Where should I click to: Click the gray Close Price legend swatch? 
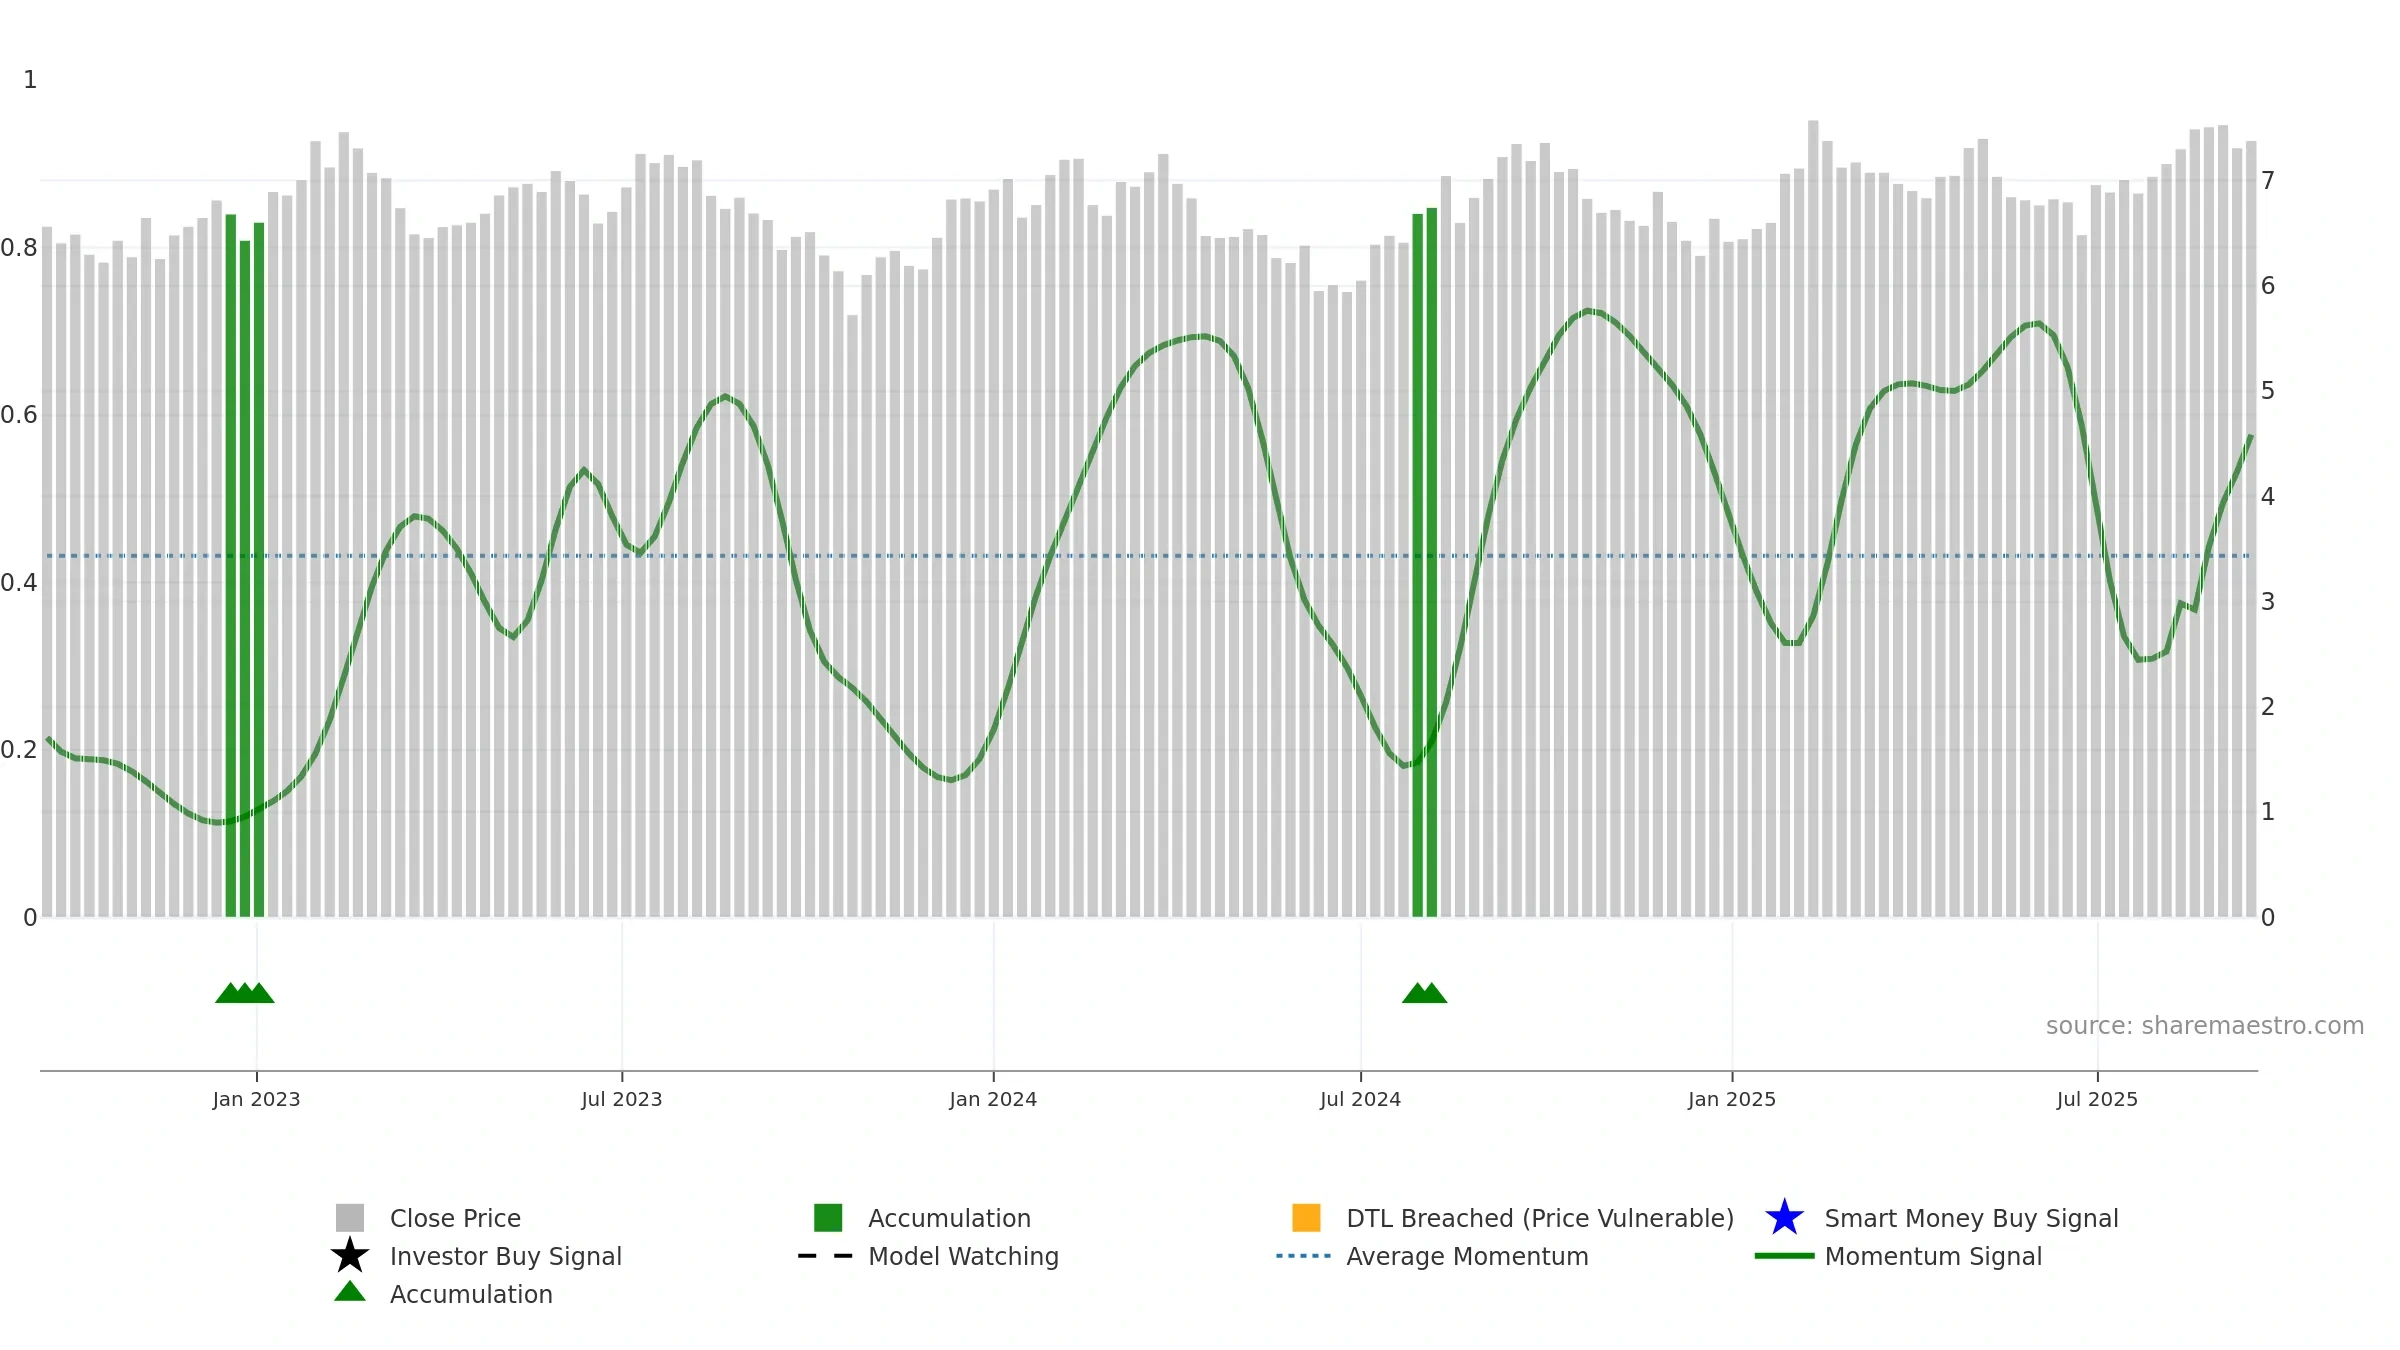pyautogui.click(x=350, y=1218)
